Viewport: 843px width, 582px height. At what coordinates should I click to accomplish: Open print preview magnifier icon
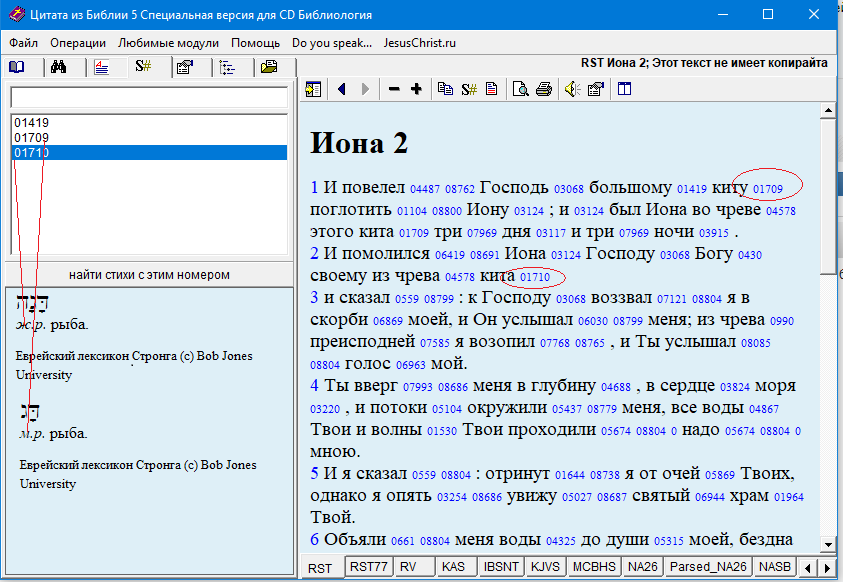pyautogui.click(x=520, y=89)
